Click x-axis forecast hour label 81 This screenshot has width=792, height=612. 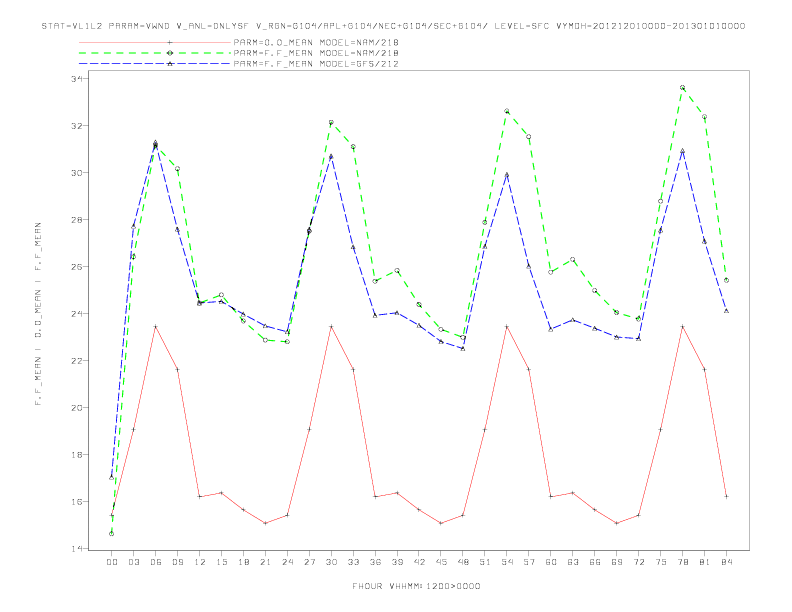(x=705, y=562)
